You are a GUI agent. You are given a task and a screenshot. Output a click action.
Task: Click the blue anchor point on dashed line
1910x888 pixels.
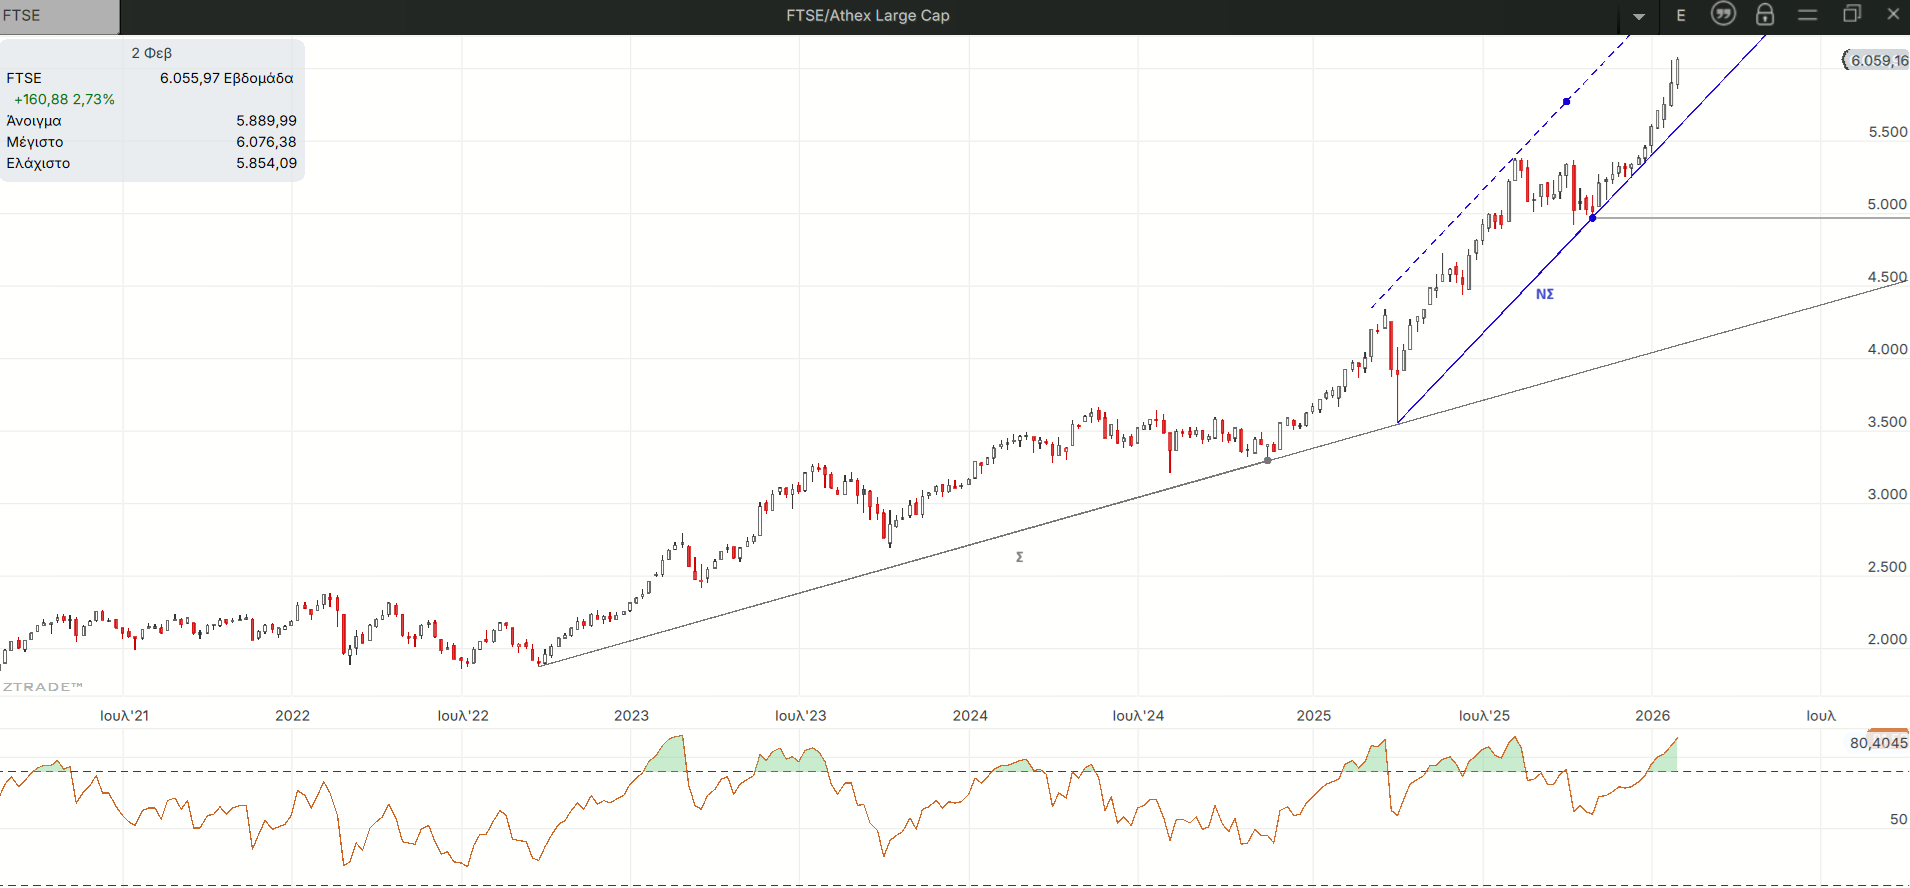coord(1566,102)
